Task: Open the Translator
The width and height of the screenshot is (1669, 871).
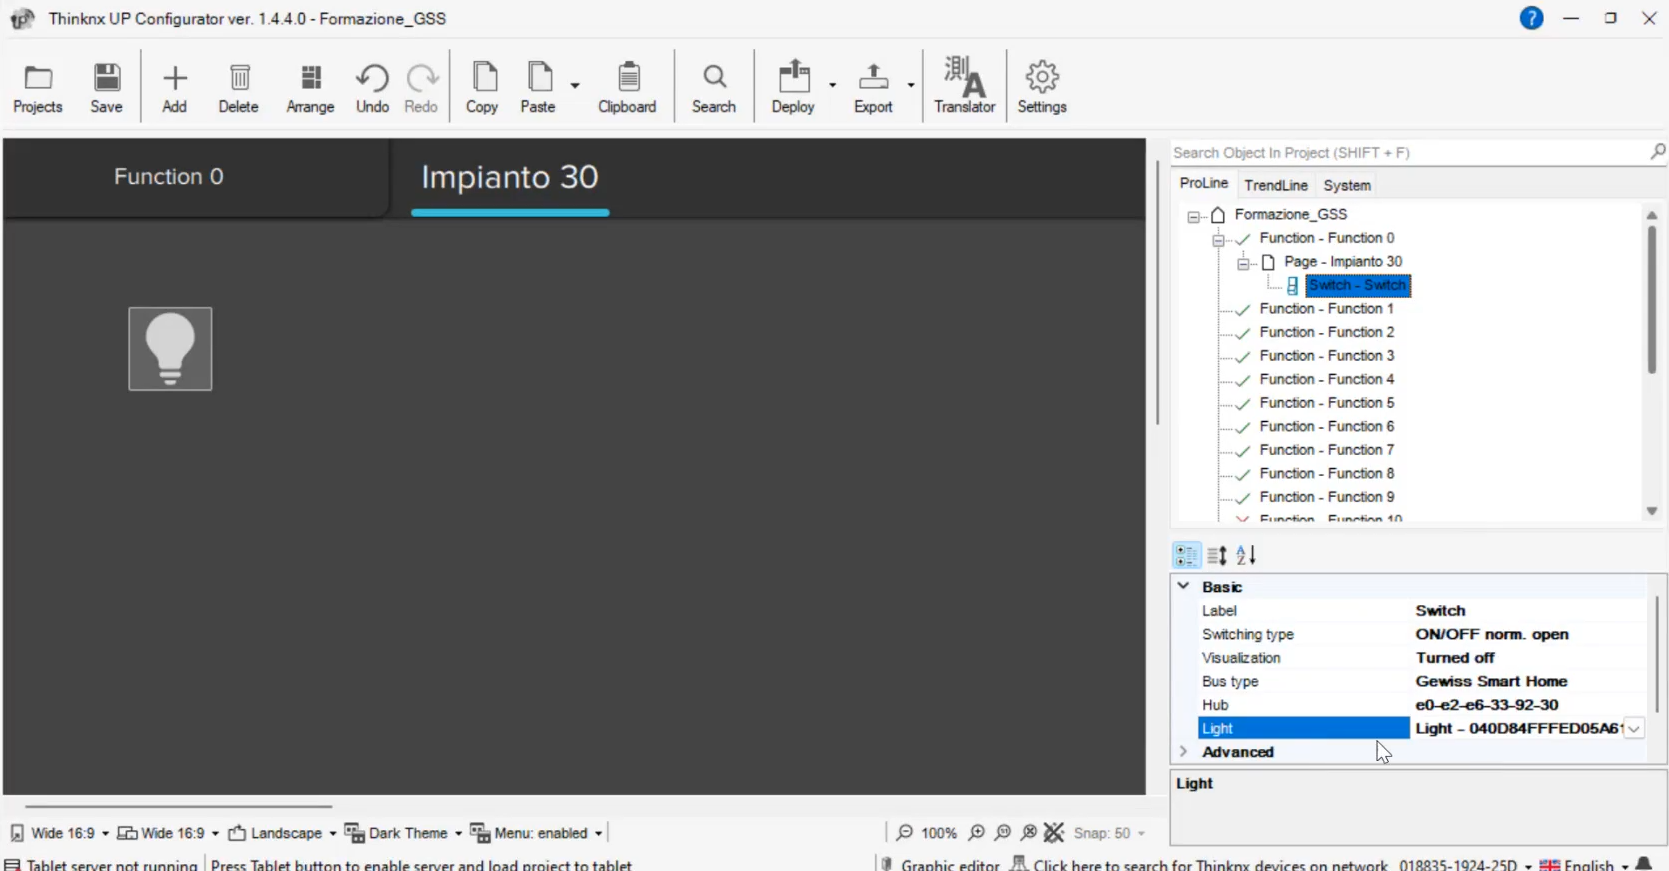Action: (x=965, y=86)
